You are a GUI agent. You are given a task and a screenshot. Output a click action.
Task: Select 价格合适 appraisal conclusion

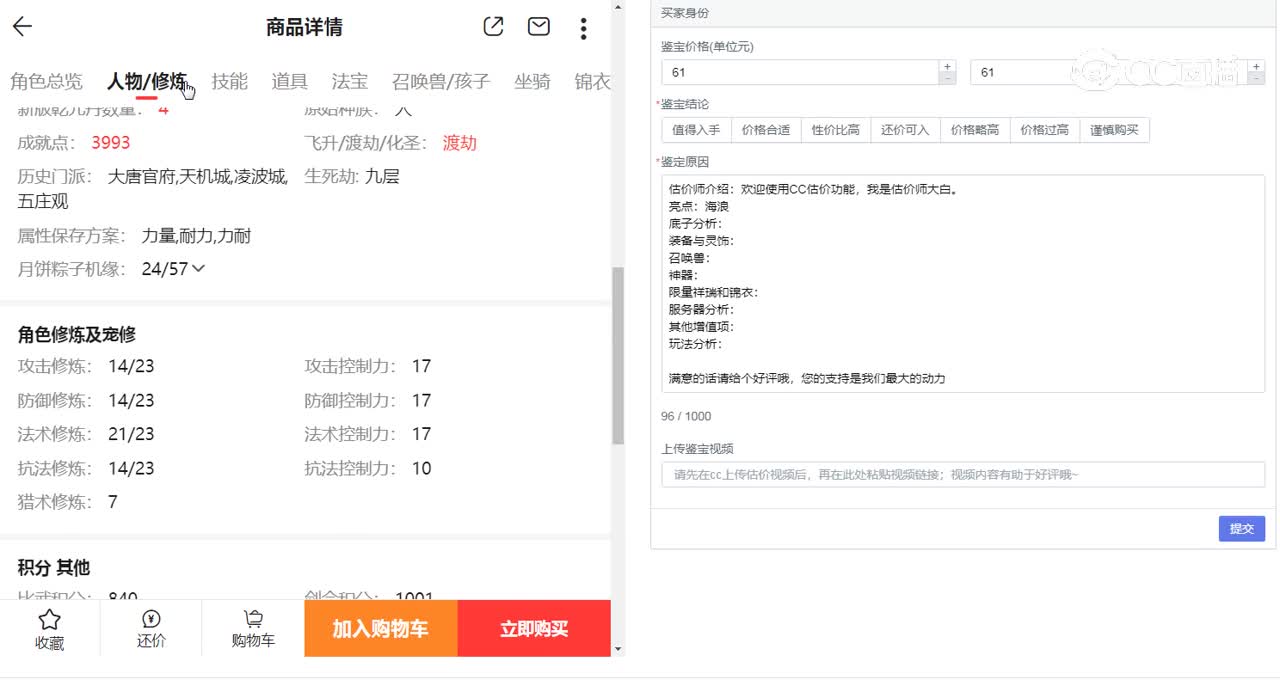coord(766,130)
